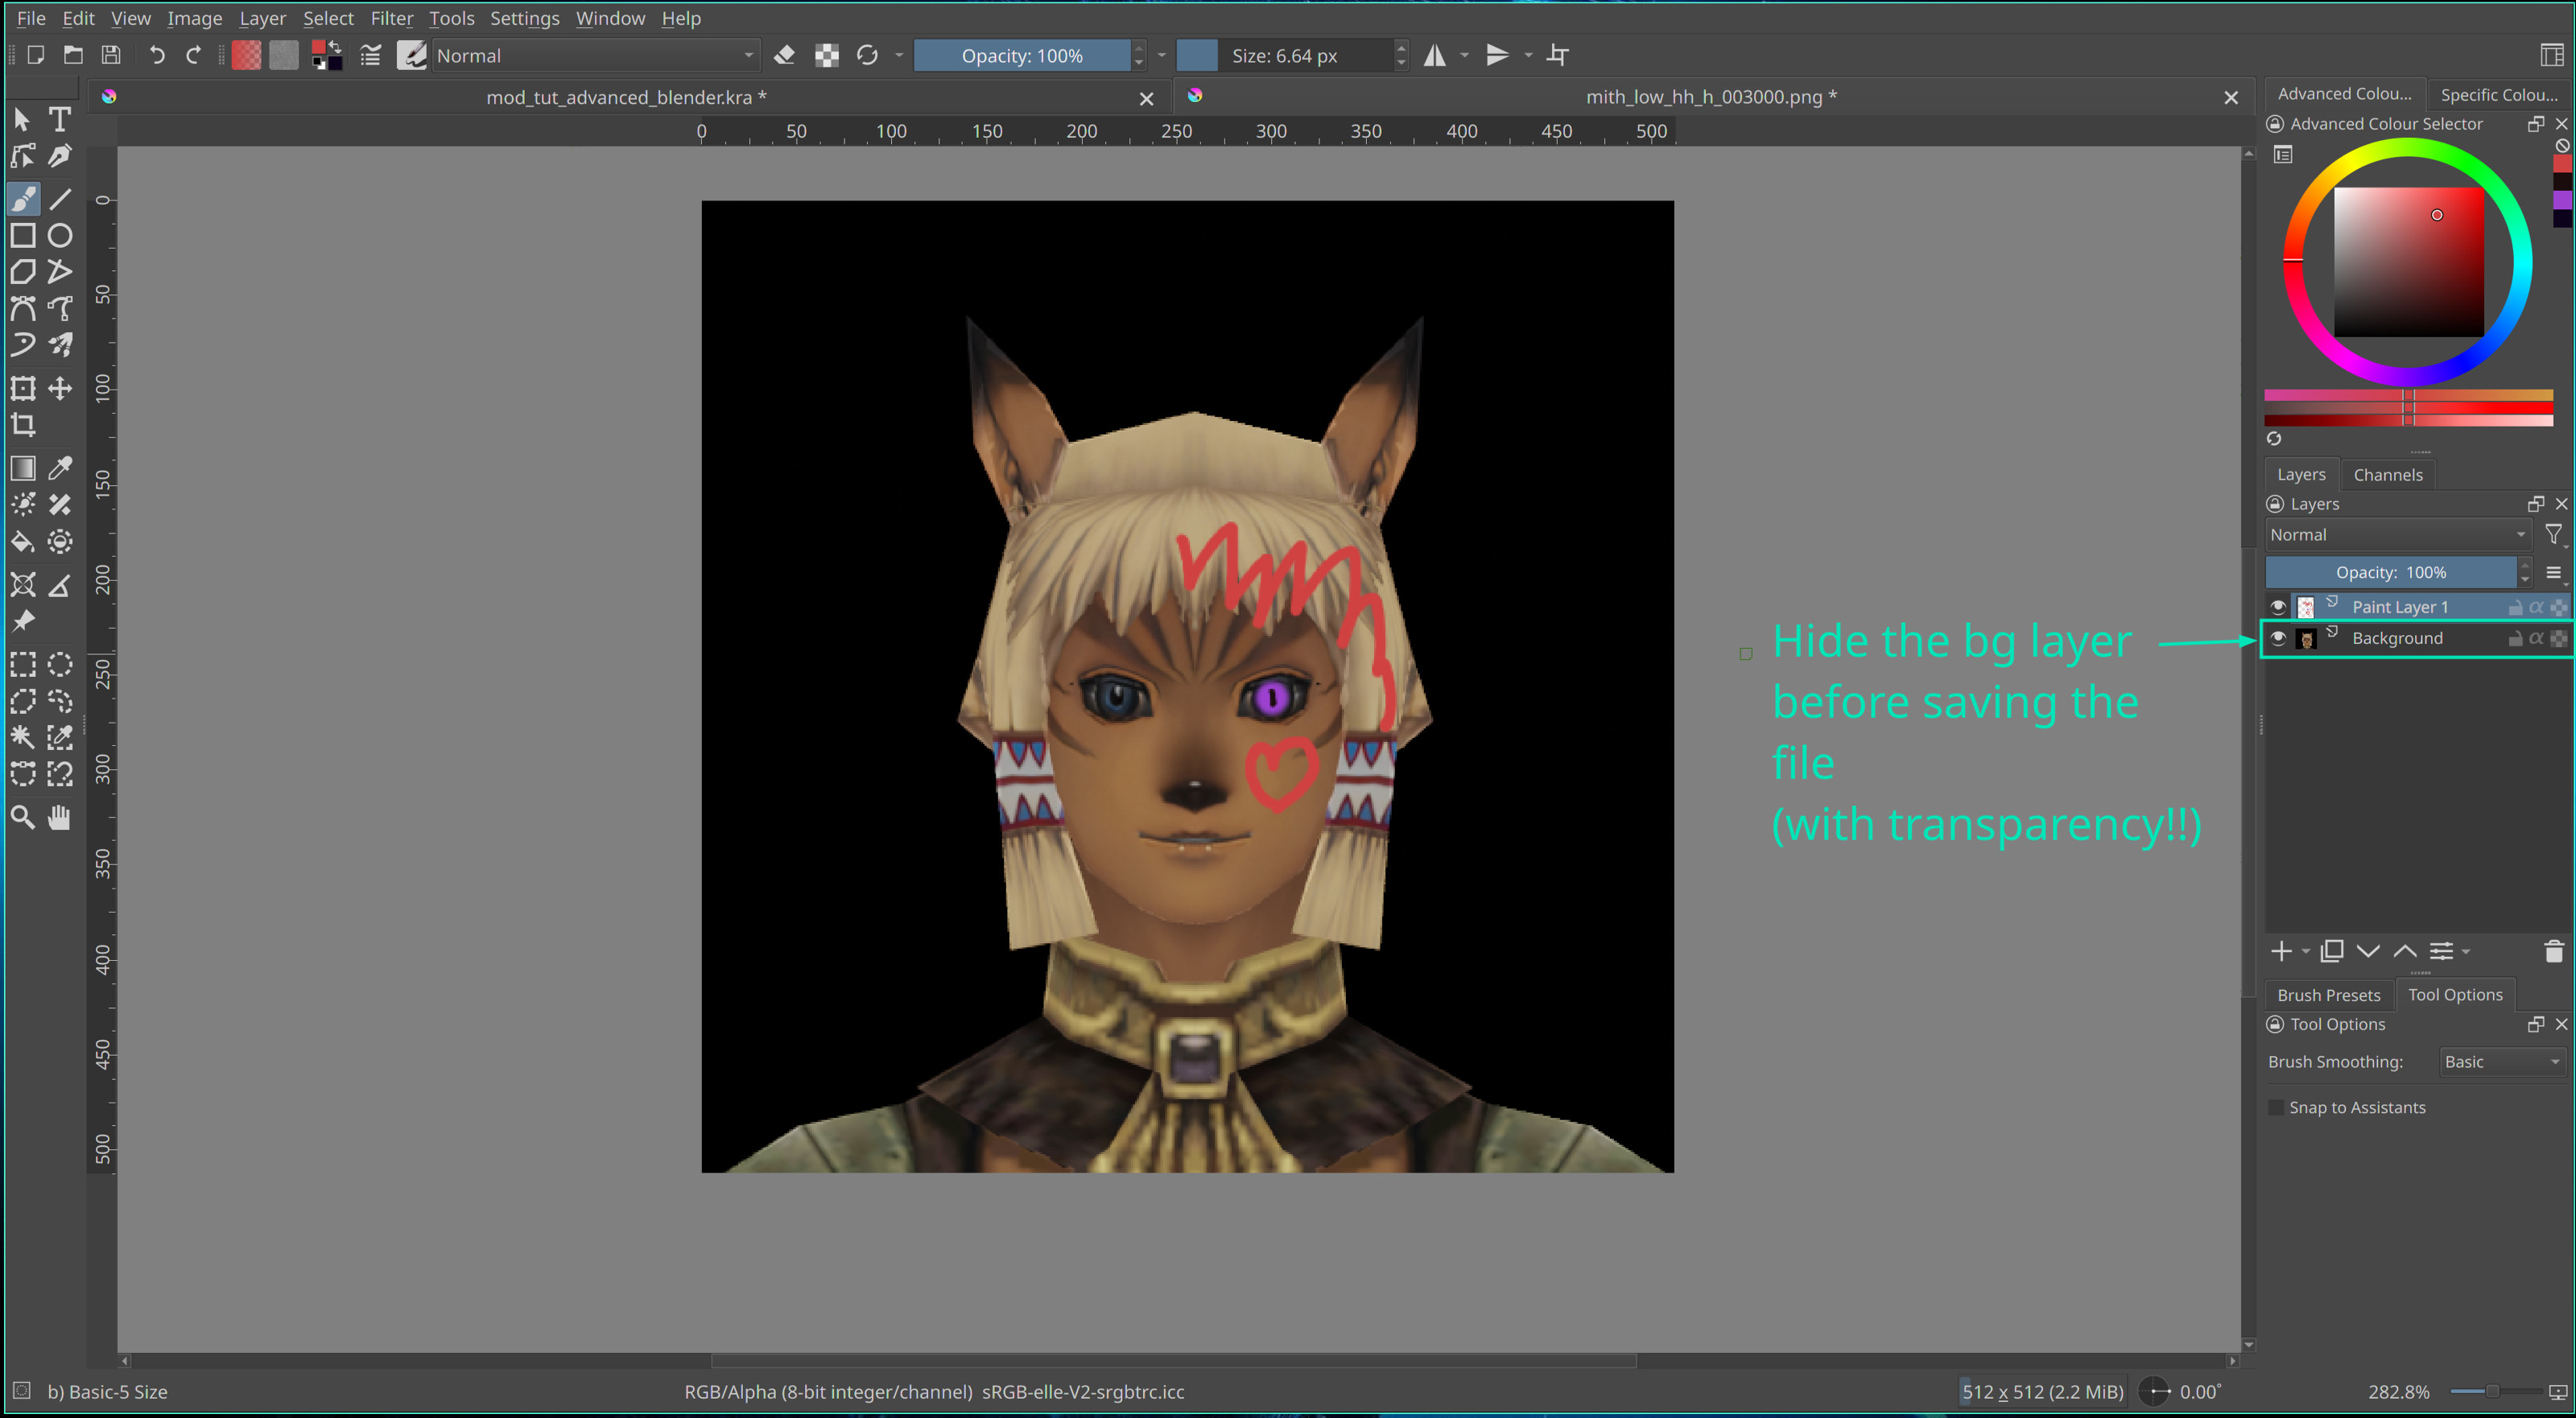Open the Filter menu
Image resolution: width=2576 pixels, height=1418 pixels.
[391, 18]
